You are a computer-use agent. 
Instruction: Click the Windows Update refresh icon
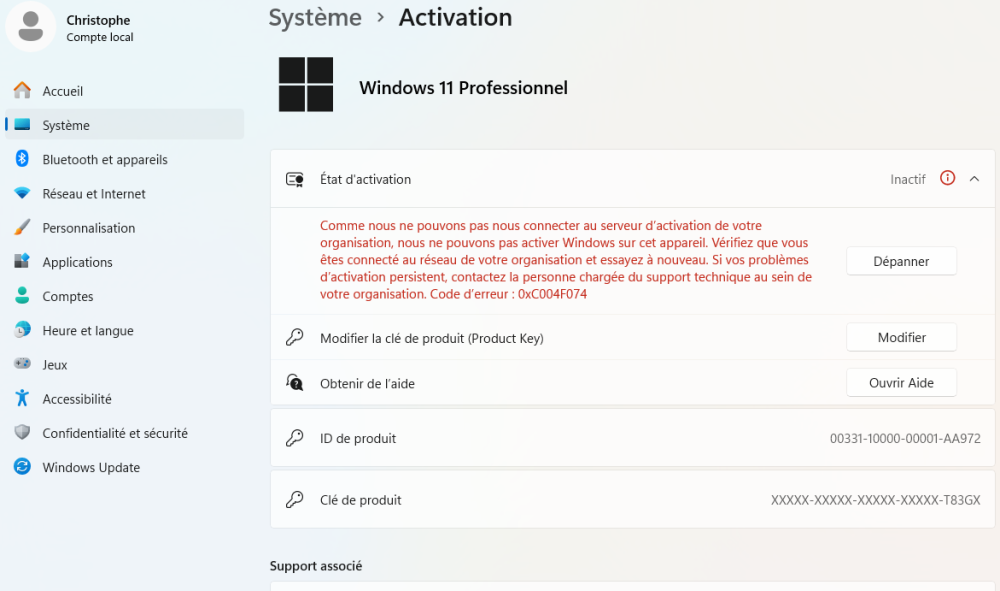(22, 467)
